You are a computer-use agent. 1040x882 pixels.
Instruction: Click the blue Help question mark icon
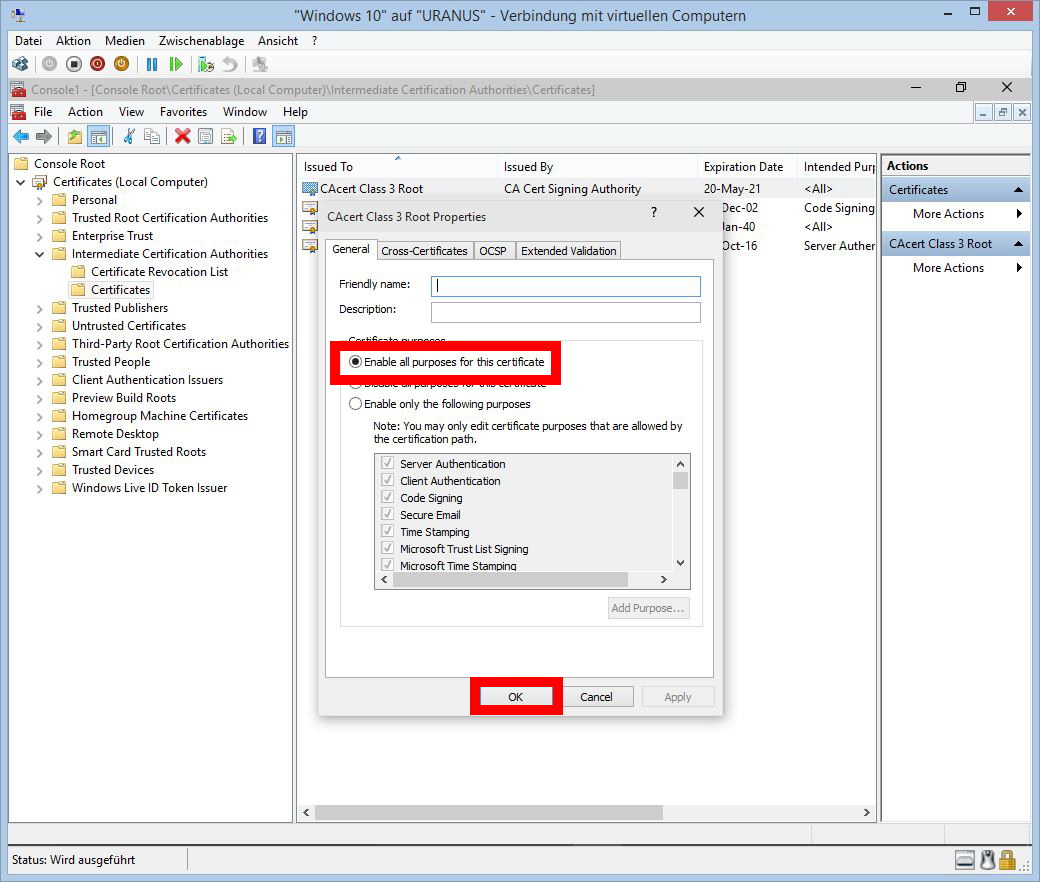coord(259,137)
